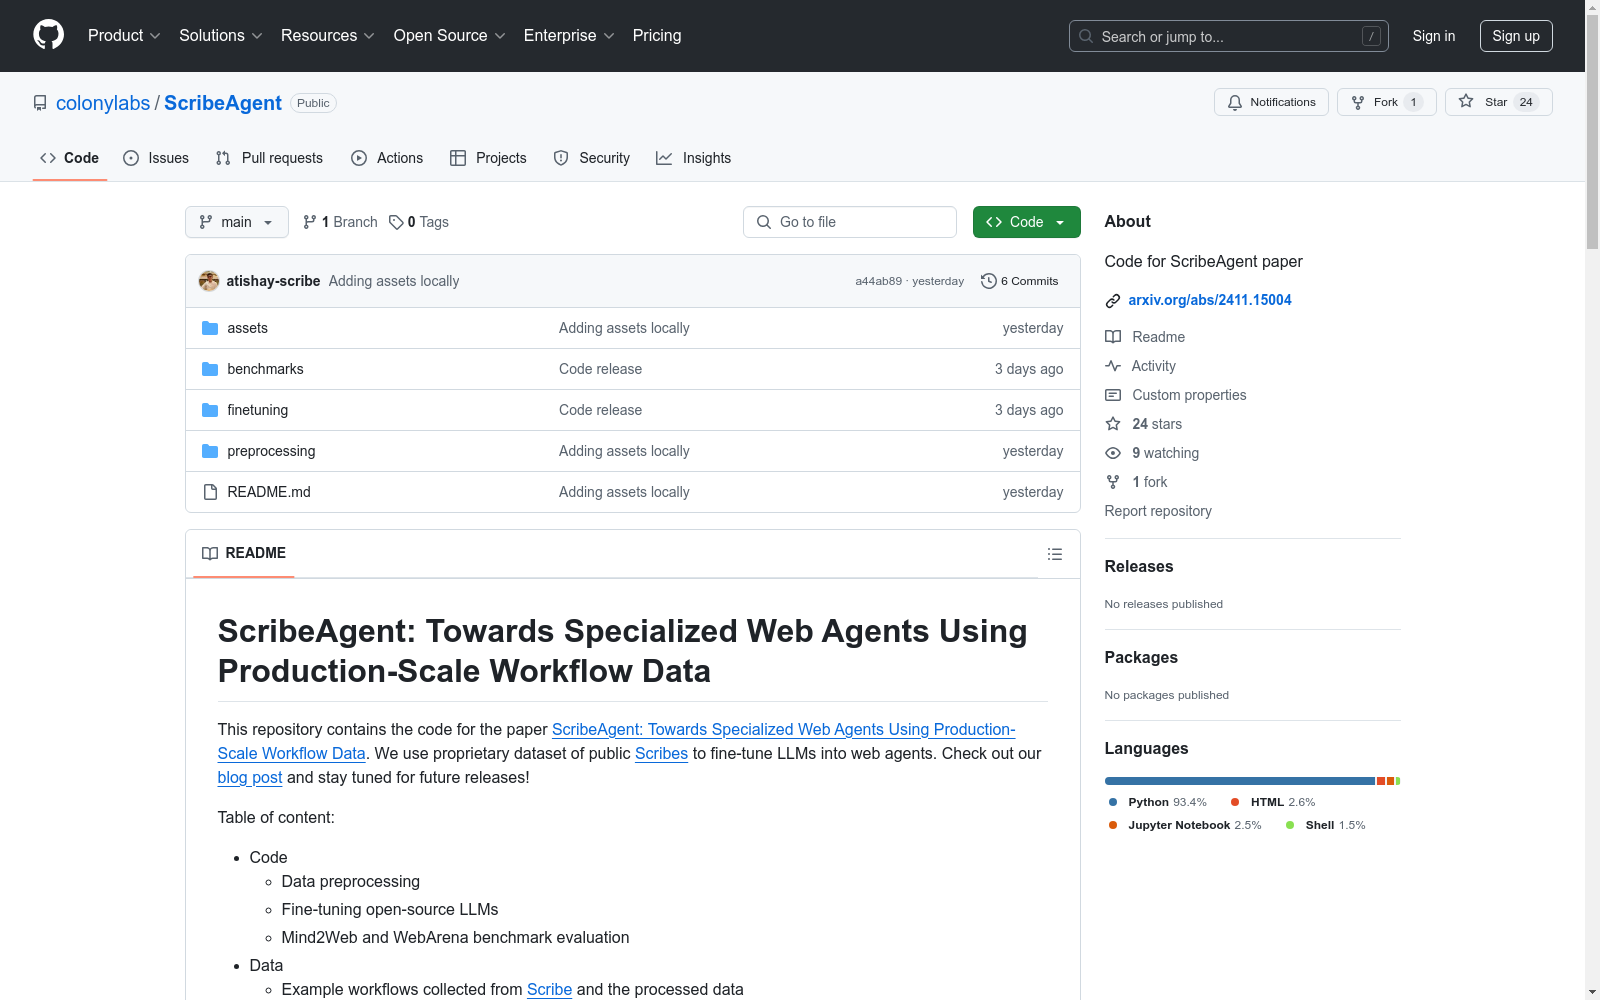This screenshot has width=1600, height=1000.
Task: Click the history clock icon by Commits
Action: tap(989, 281)
